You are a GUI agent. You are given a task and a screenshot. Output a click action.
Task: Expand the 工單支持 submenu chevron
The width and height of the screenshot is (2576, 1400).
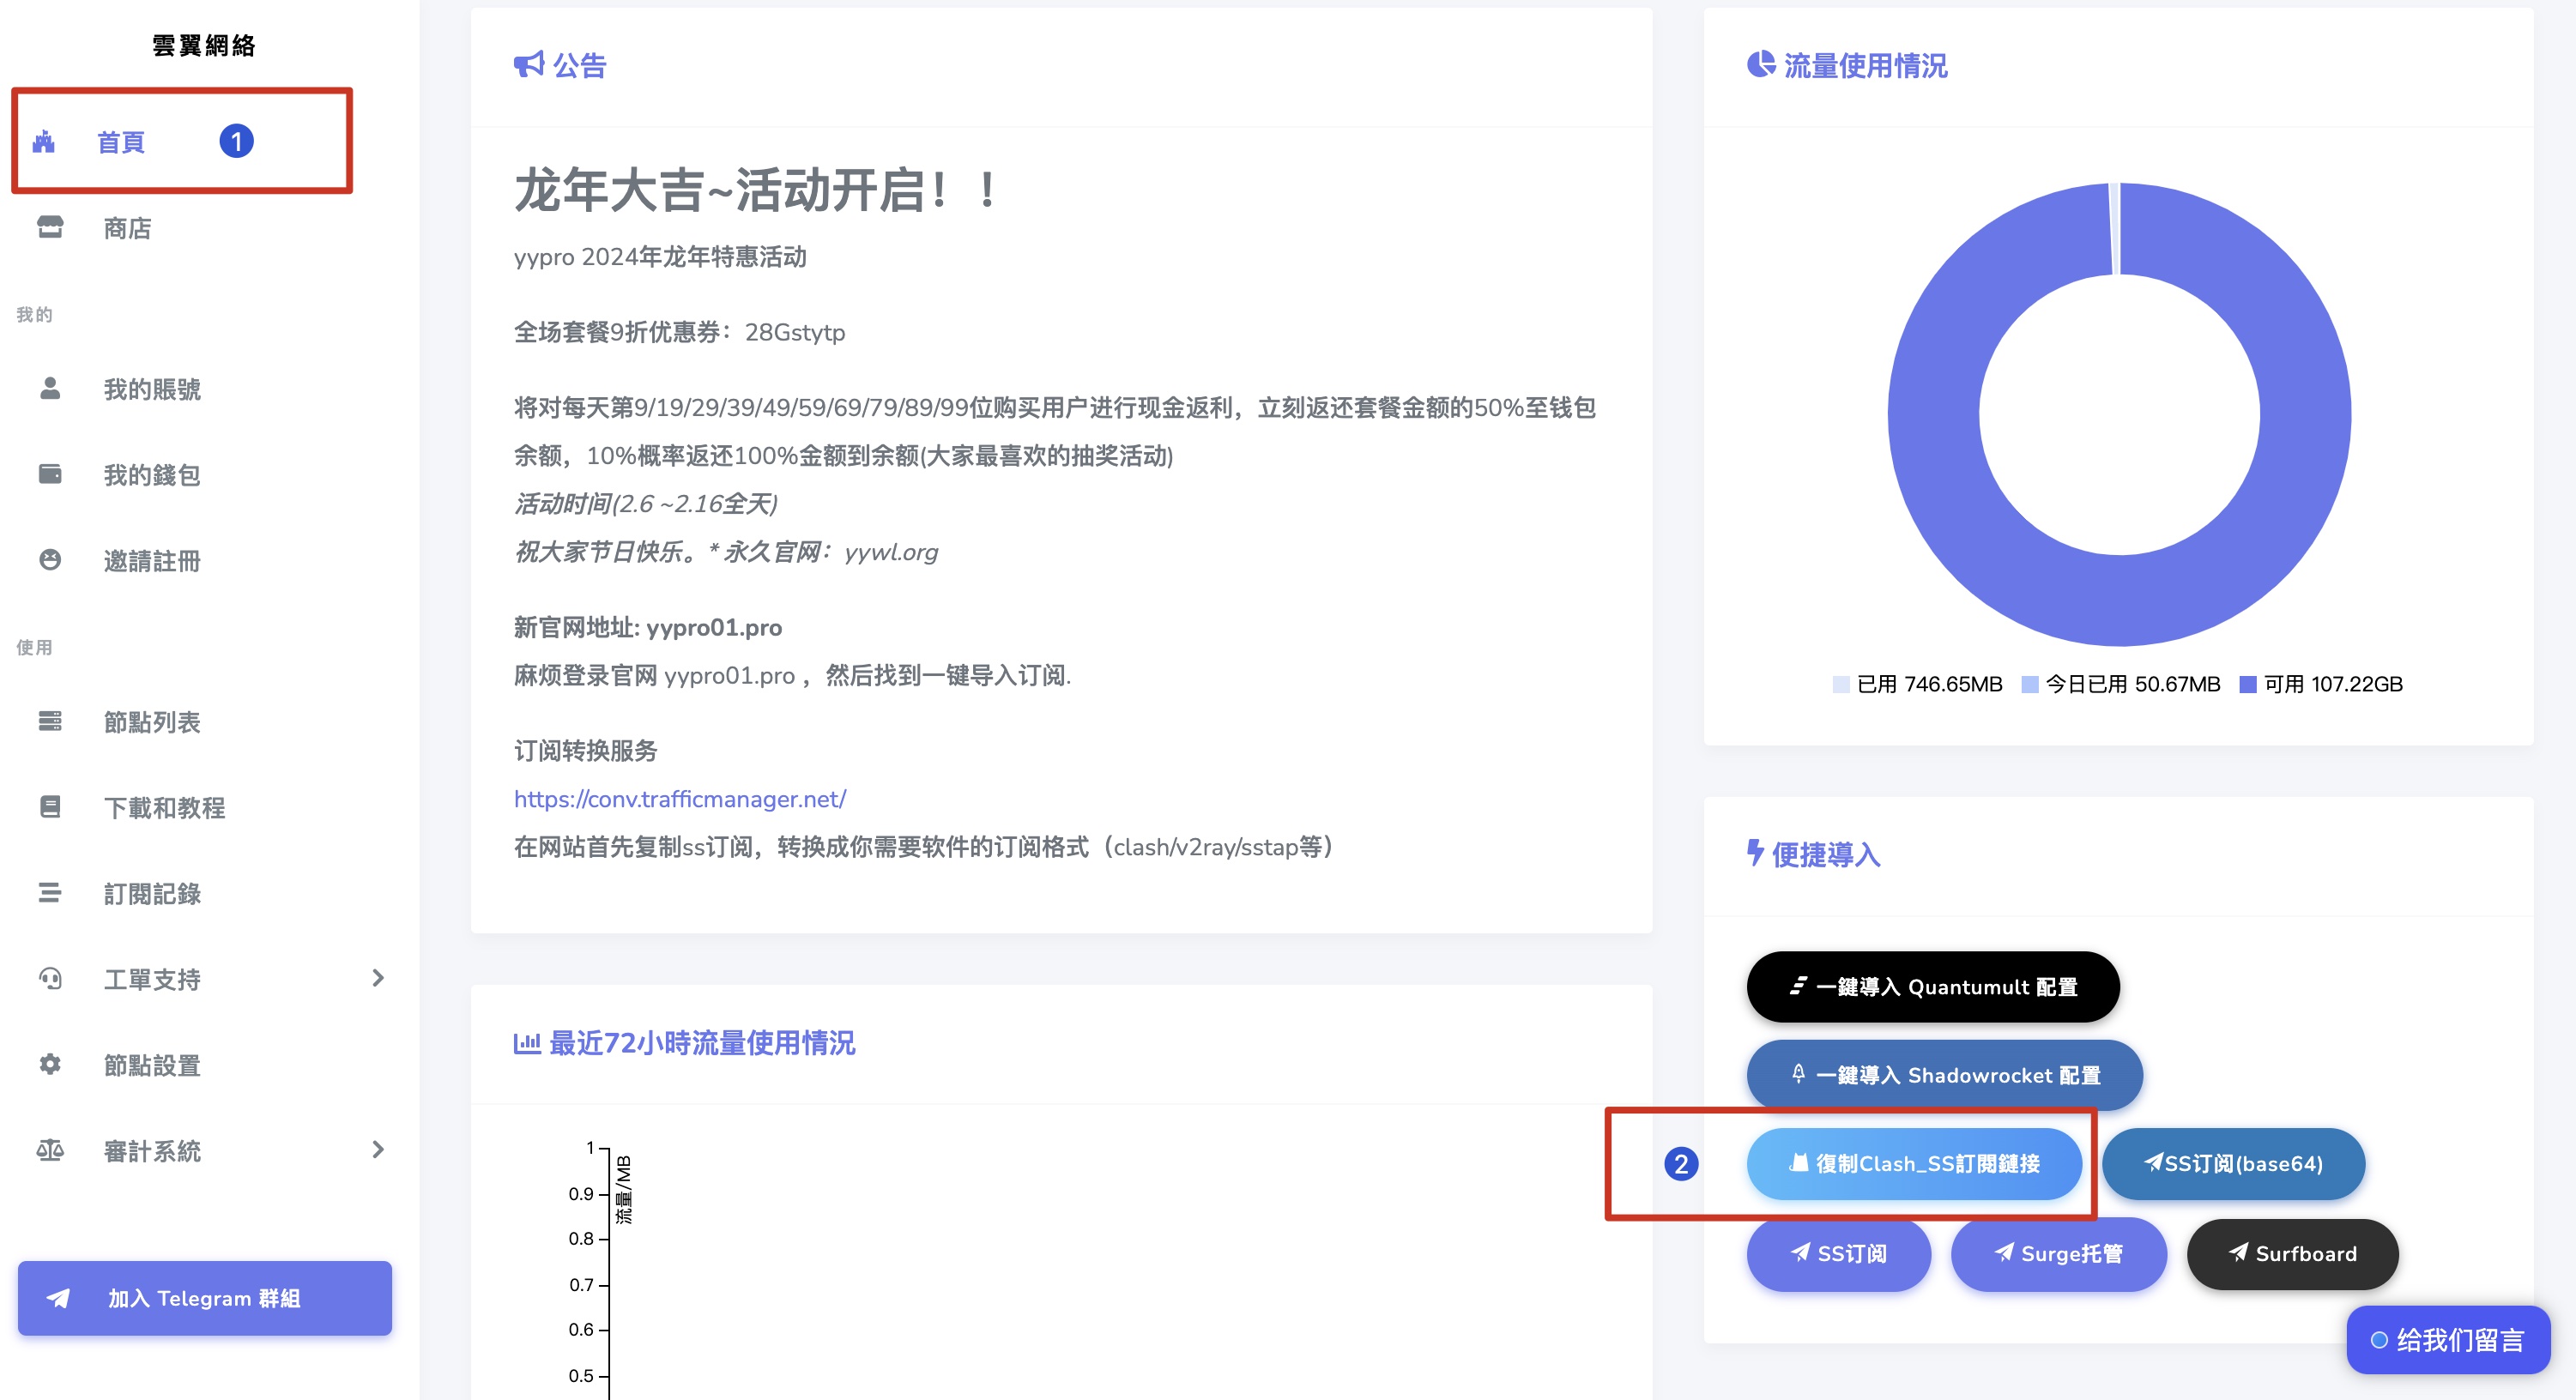pyautogui.click(x=378, y=978)
